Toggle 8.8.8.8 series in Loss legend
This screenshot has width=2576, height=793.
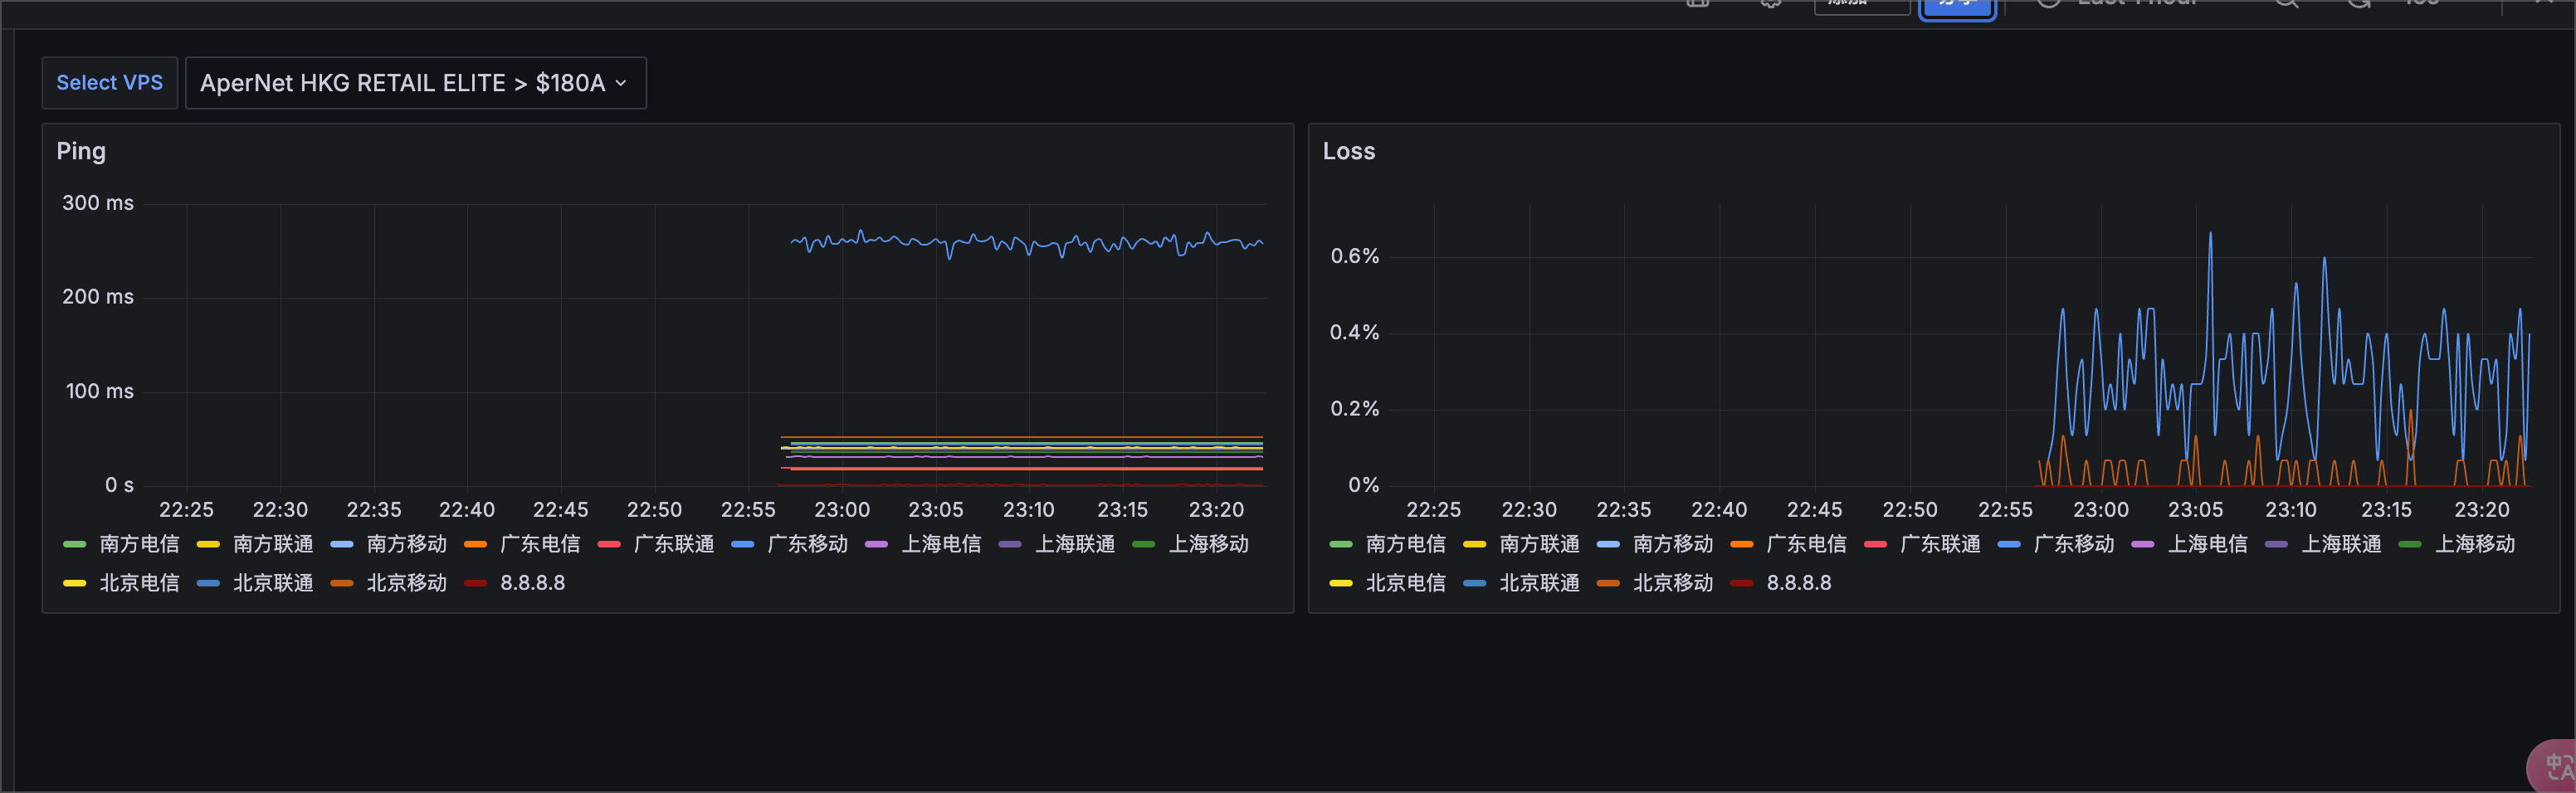pyautogui.click(x=1799, y=583)
